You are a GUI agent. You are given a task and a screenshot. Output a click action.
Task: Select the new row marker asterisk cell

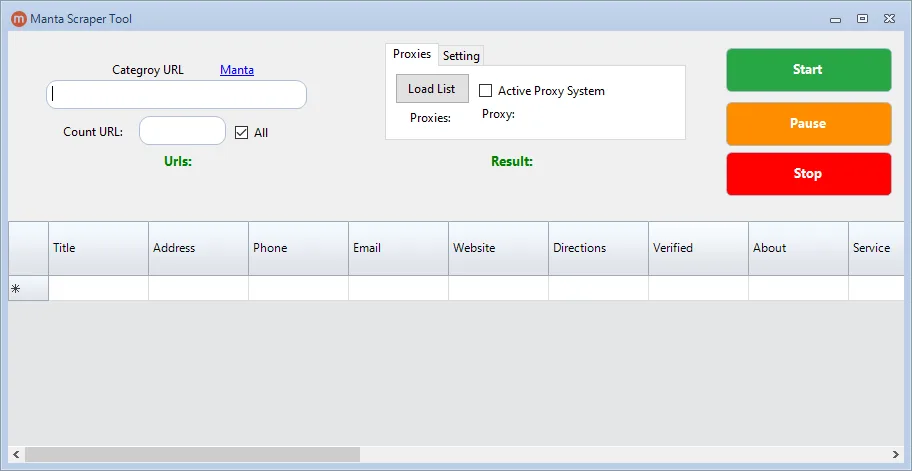coord(28,288)
